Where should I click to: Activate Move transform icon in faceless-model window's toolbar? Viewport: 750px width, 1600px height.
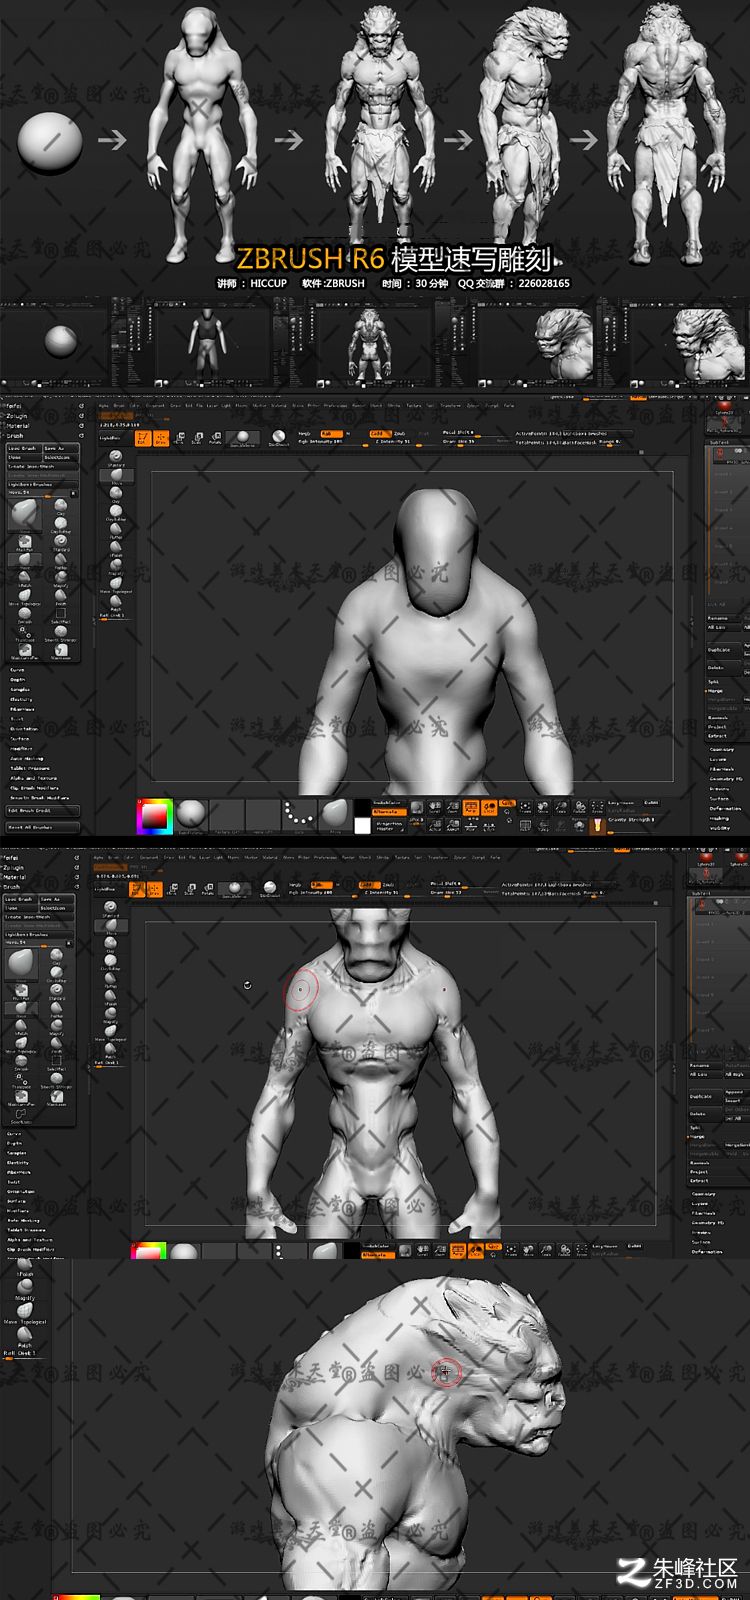(179, 438)
